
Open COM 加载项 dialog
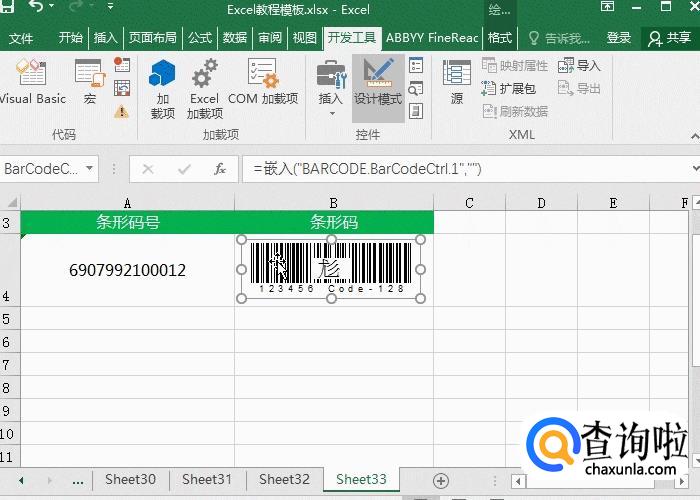click(x=262, y=83)
